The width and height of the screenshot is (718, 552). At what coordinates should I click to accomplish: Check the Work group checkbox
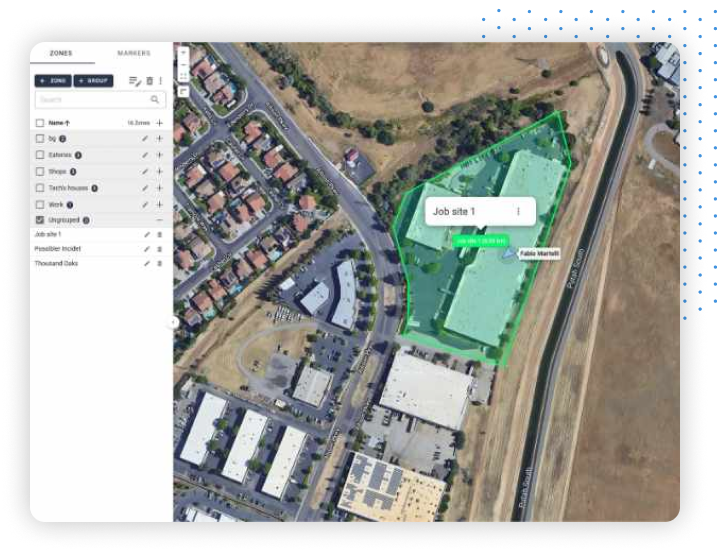click(x=40, y=205)
